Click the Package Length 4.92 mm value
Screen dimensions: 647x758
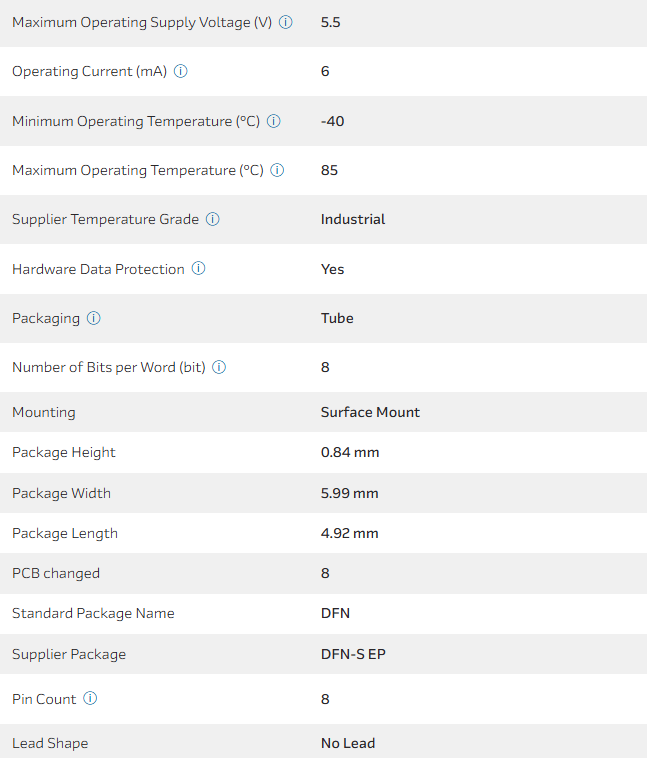[350, 533]
